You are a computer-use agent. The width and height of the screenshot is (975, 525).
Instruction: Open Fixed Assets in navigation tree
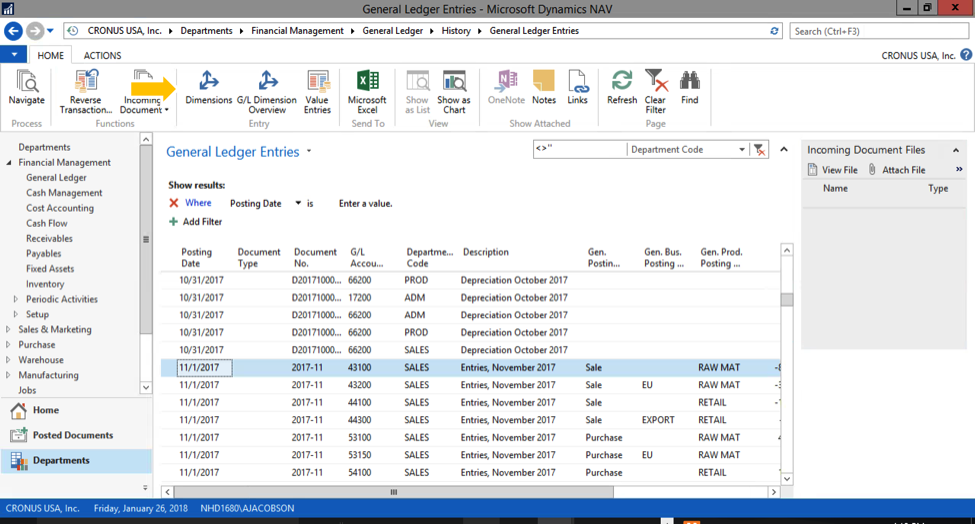pyautogui.click(x=50, y=269)
